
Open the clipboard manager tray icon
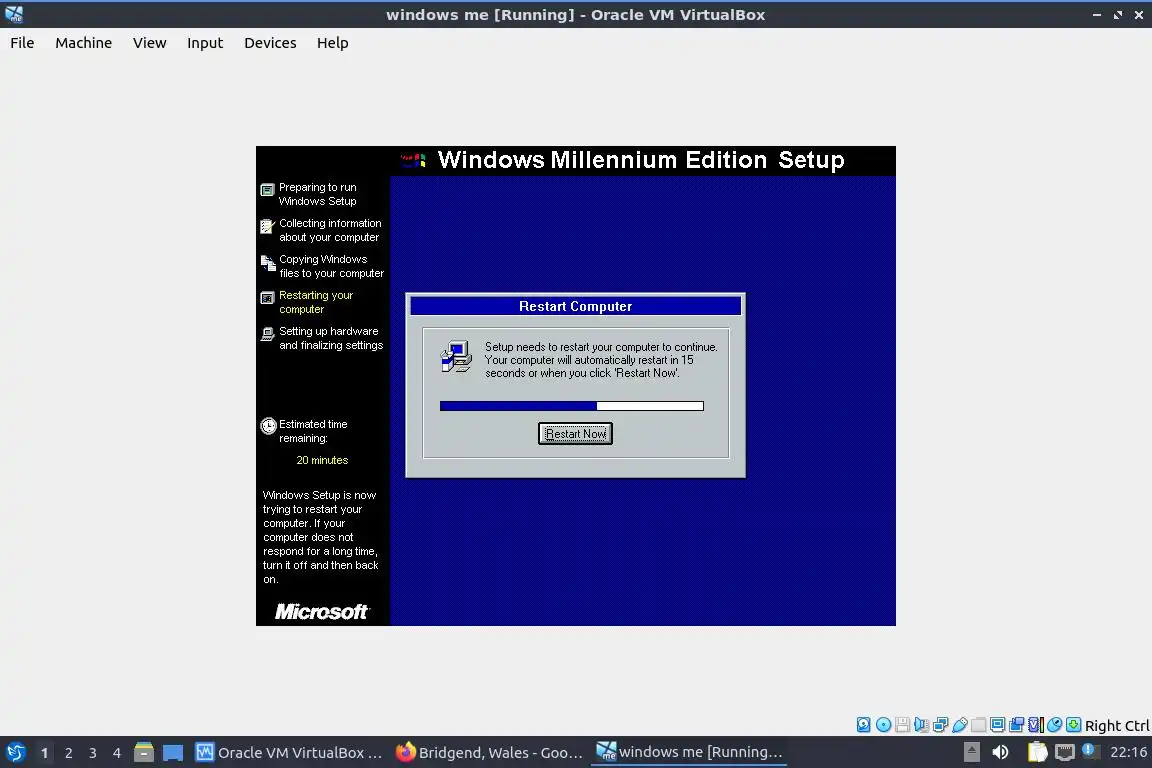[1037, 752]
